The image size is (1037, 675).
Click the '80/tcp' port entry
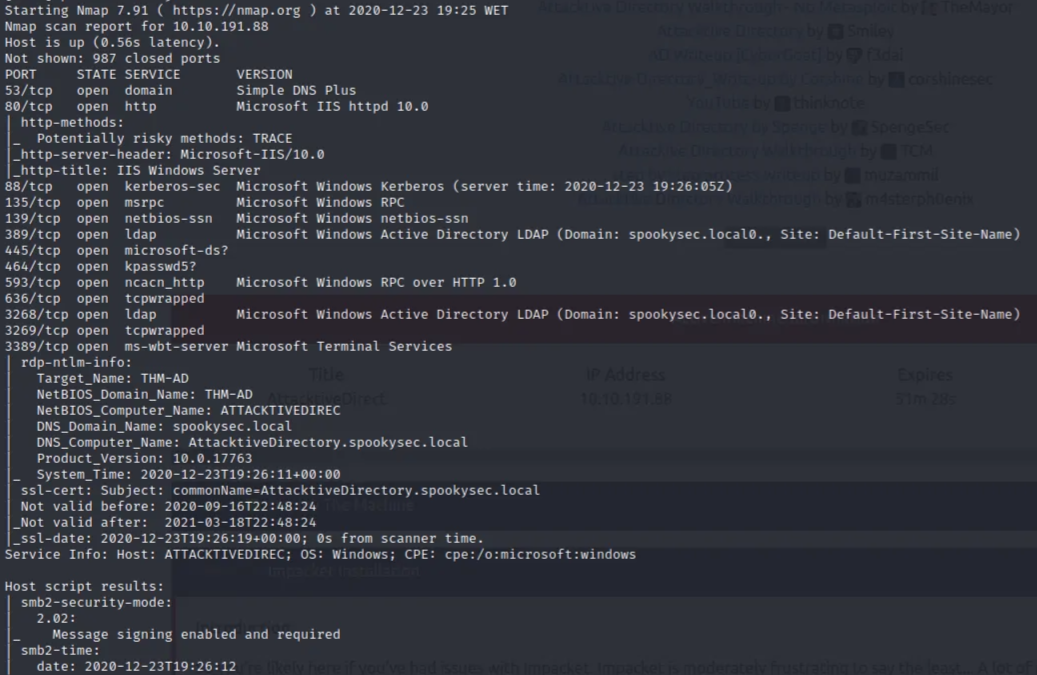click(x=28, y=106)
